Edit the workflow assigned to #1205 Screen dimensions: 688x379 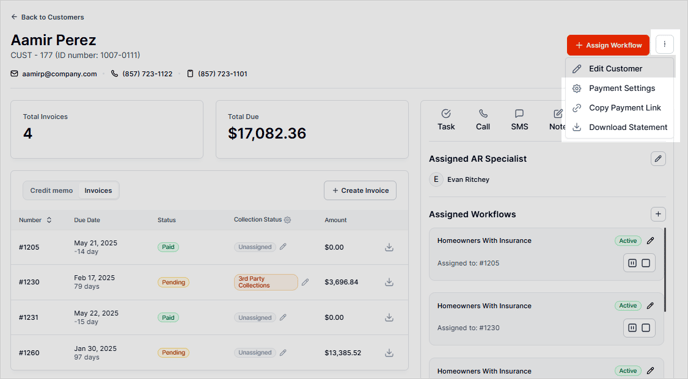coord(650,240)
